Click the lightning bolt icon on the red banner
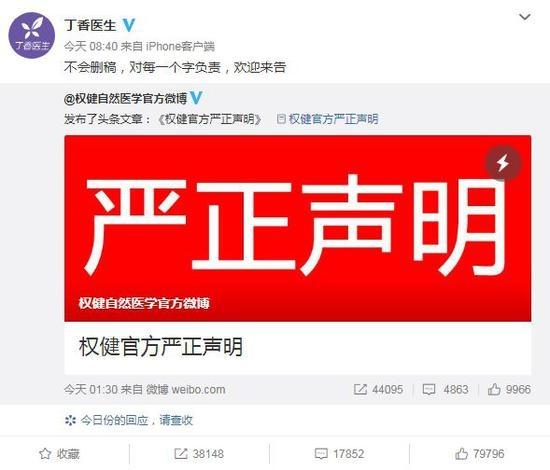 [x=503, y=163]
